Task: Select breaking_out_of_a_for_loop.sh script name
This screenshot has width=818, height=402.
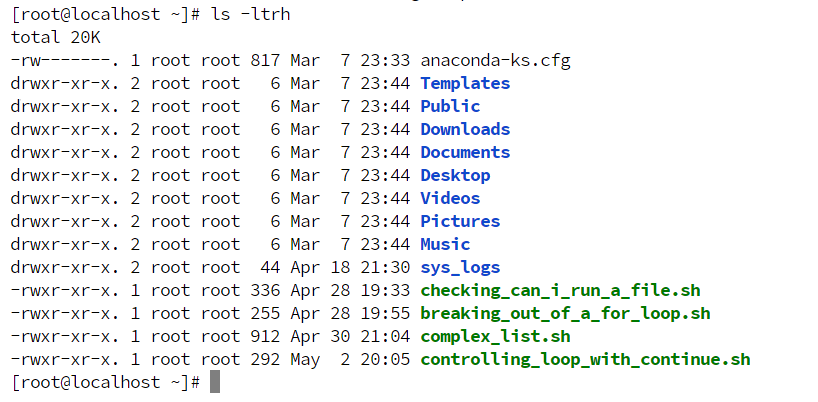Action: tap(566, 314)
